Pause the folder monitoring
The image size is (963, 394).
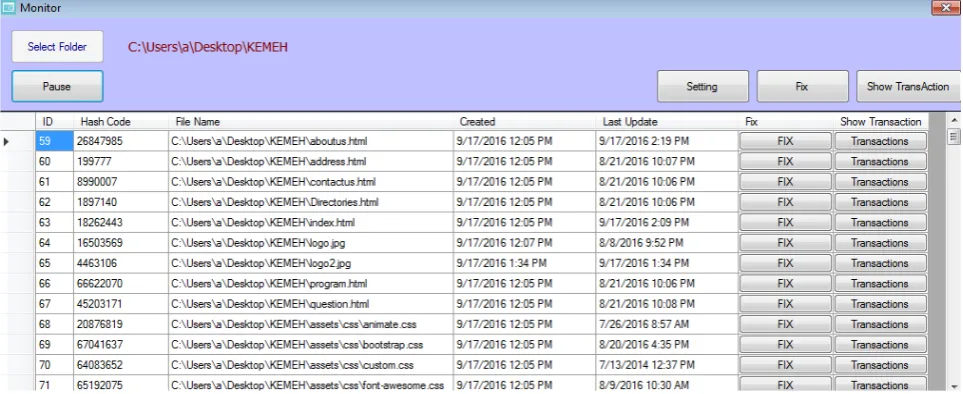tap(57, 87)
